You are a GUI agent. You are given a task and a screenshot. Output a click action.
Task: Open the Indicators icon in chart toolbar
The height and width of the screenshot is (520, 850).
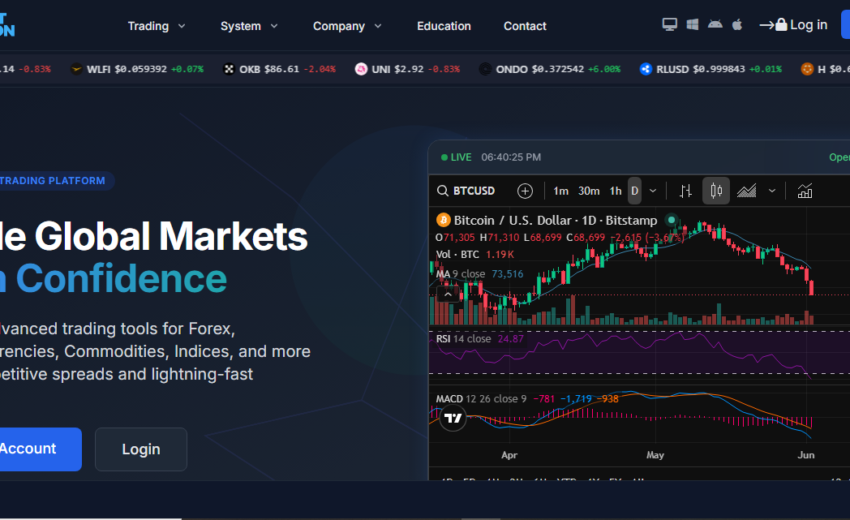pos(804,191)
